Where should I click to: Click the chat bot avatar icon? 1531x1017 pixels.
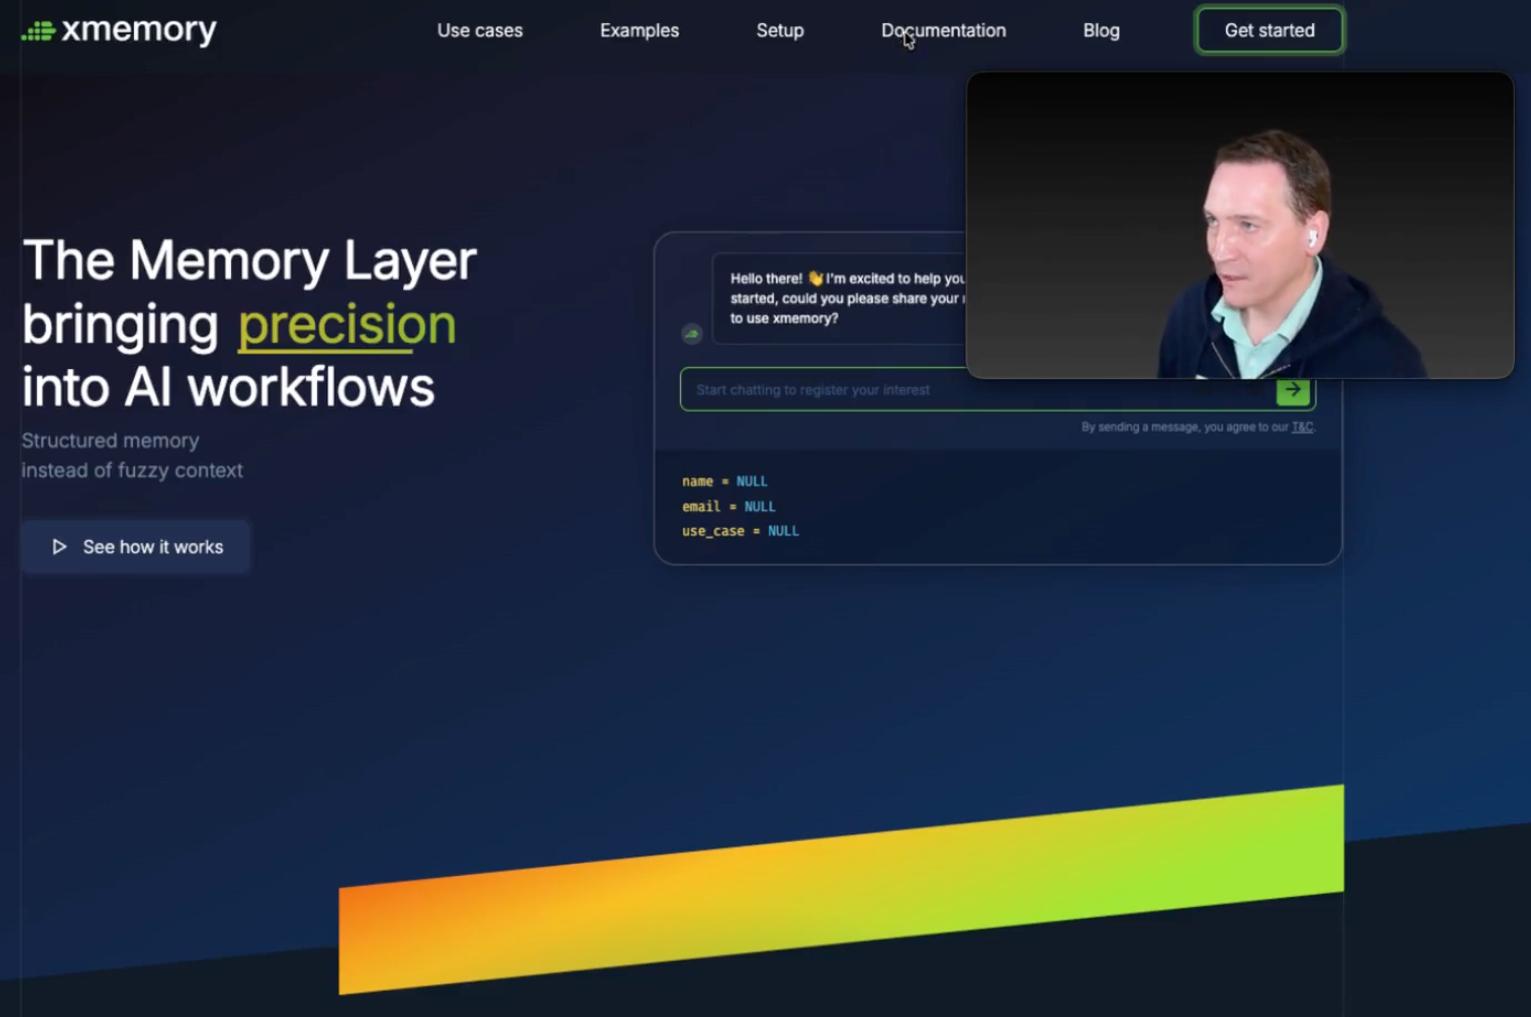pyautogui.click(x=692, y=334)
